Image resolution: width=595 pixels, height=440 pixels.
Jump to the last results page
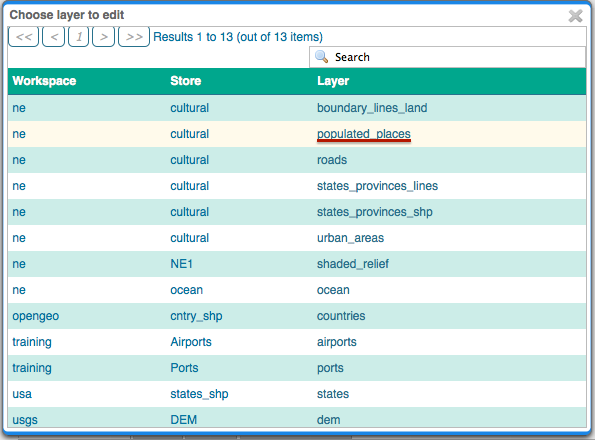tap(134, 37)
